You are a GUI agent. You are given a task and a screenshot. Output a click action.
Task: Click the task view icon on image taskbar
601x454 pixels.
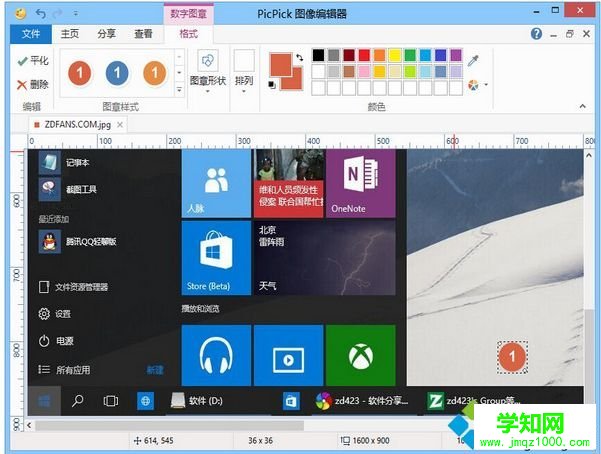point(111,401)
